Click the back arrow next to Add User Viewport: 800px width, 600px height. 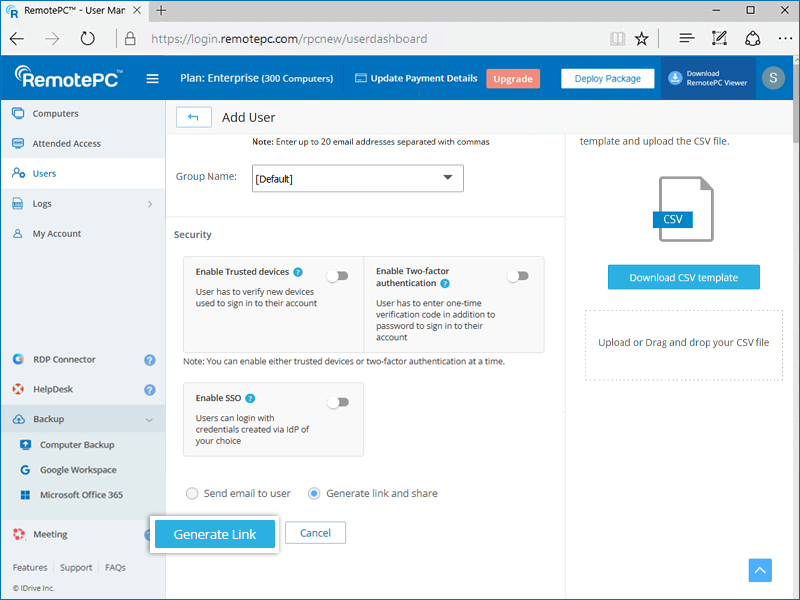(193, 117)
